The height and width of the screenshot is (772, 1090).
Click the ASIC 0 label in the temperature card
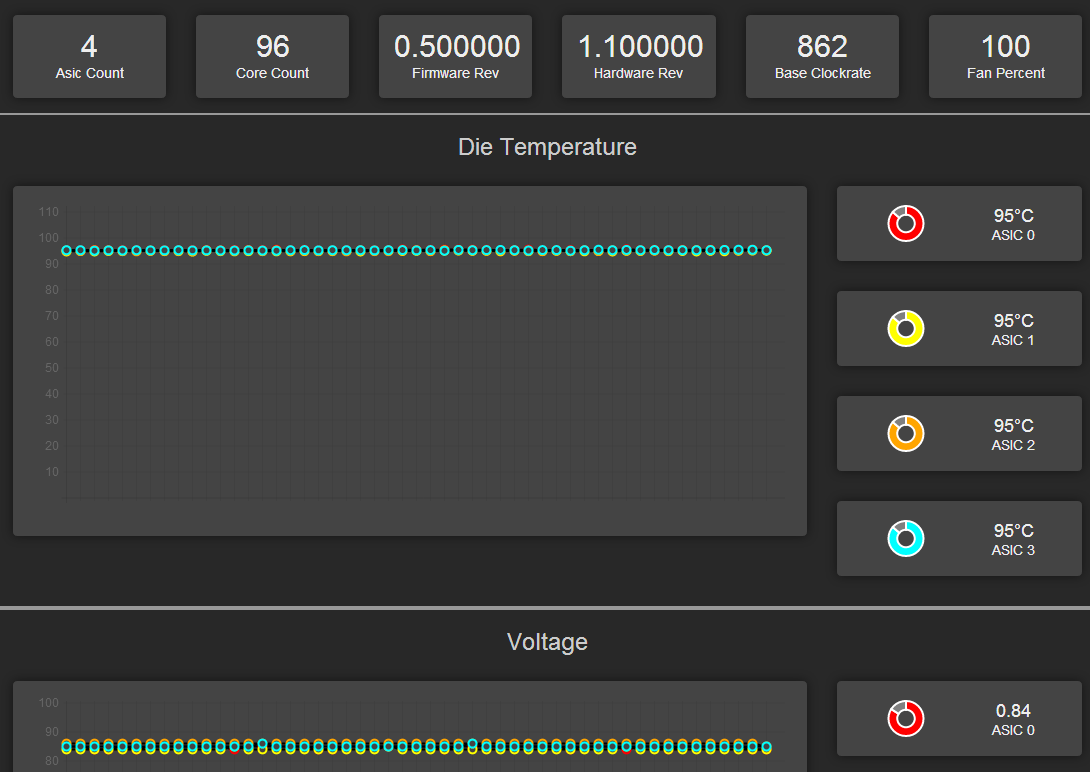1013,236
